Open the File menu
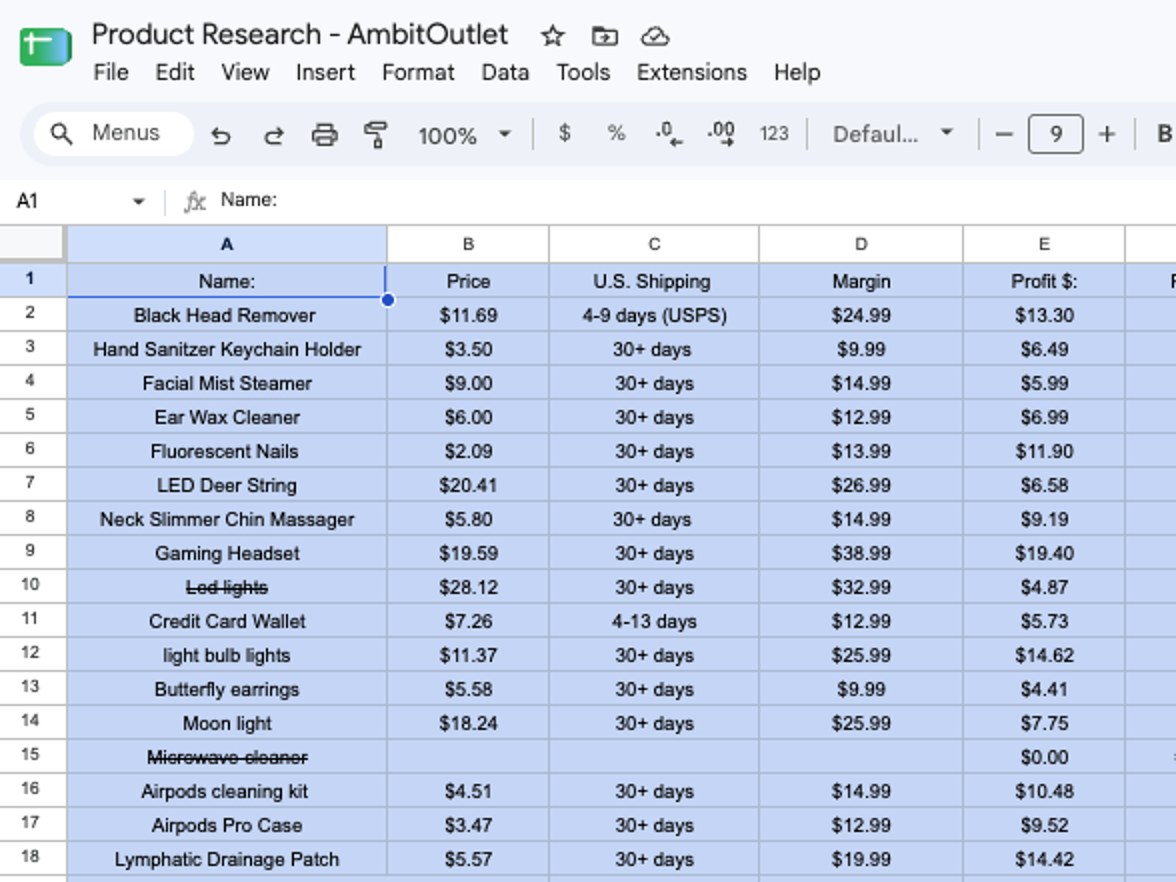This screenshot has height=882, width=1176. pos(111,72)
